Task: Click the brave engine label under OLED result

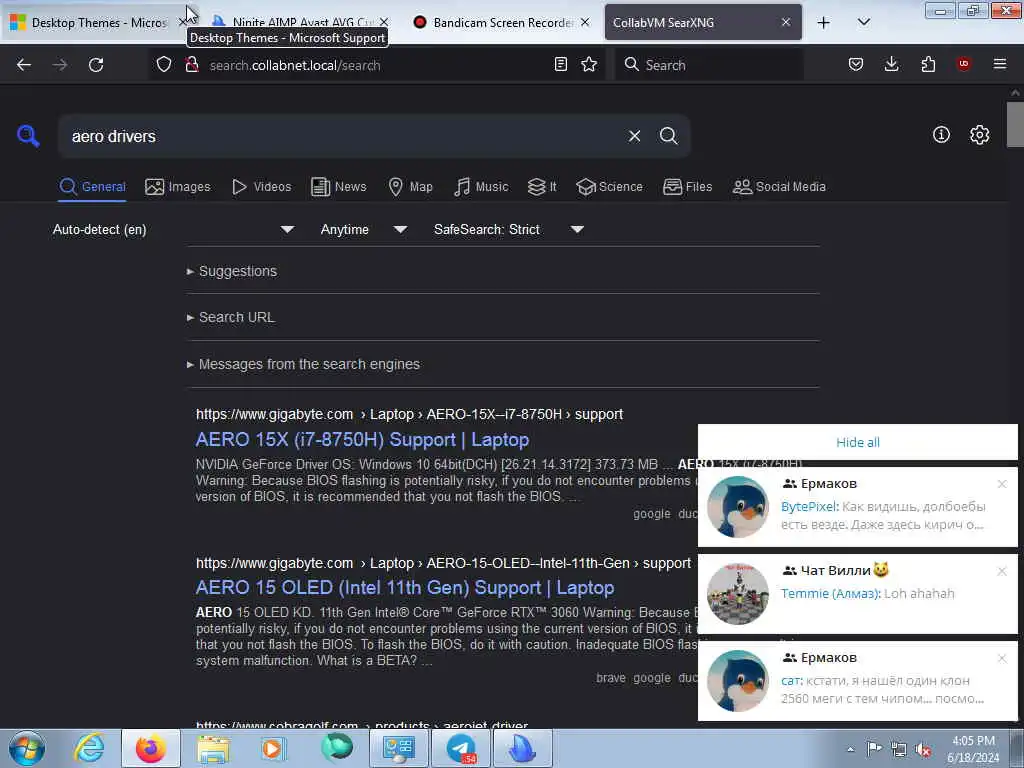Action: [x=611, y=678]
